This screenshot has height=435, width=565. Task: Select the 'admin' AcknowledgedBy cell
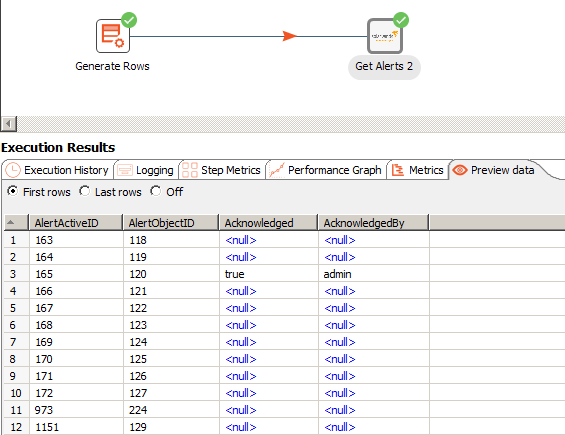point(374,274)
